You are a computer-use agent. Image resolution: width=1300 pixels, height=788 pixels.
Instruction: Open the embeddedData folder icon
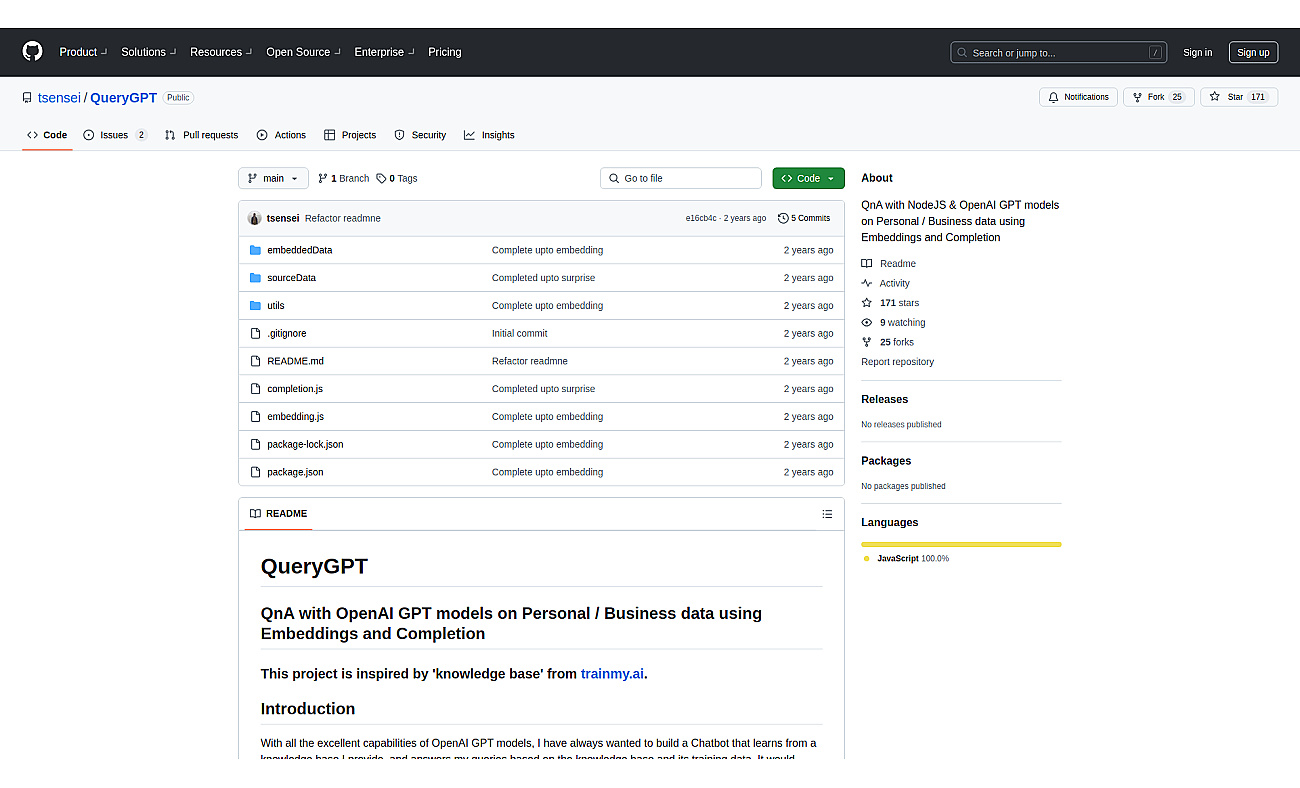point(255,250)
